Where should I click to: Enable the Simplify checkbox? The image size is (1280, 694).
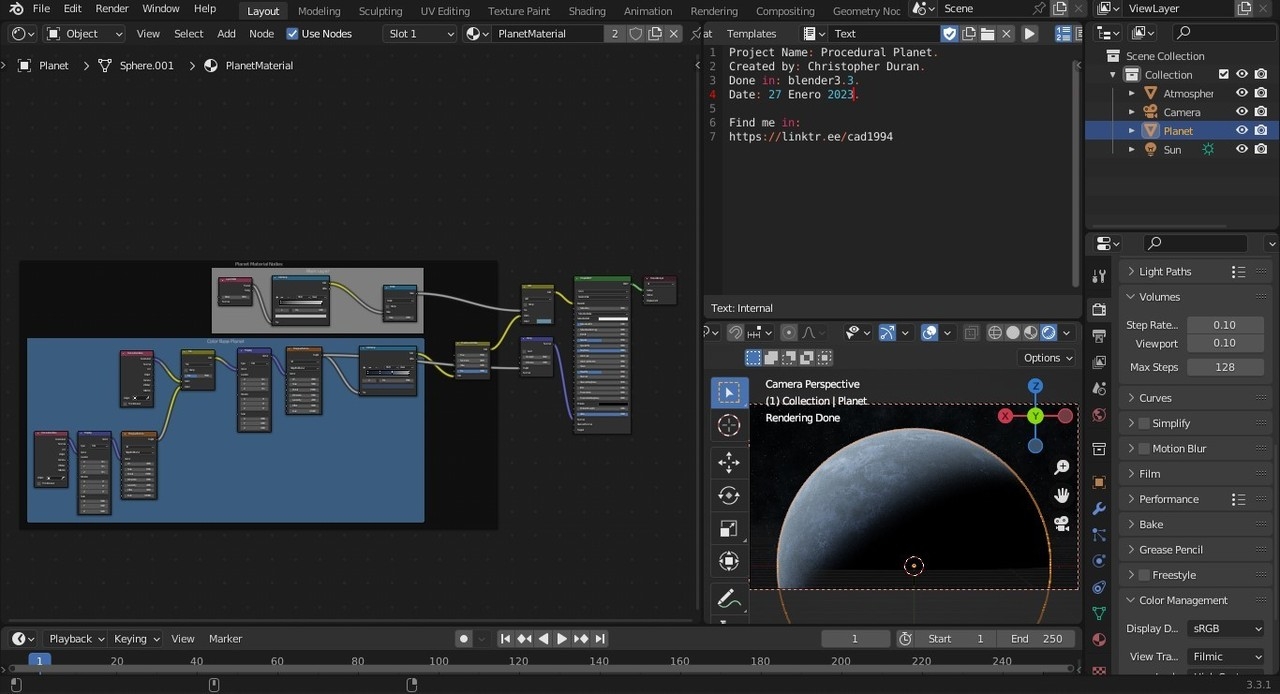1144,423
